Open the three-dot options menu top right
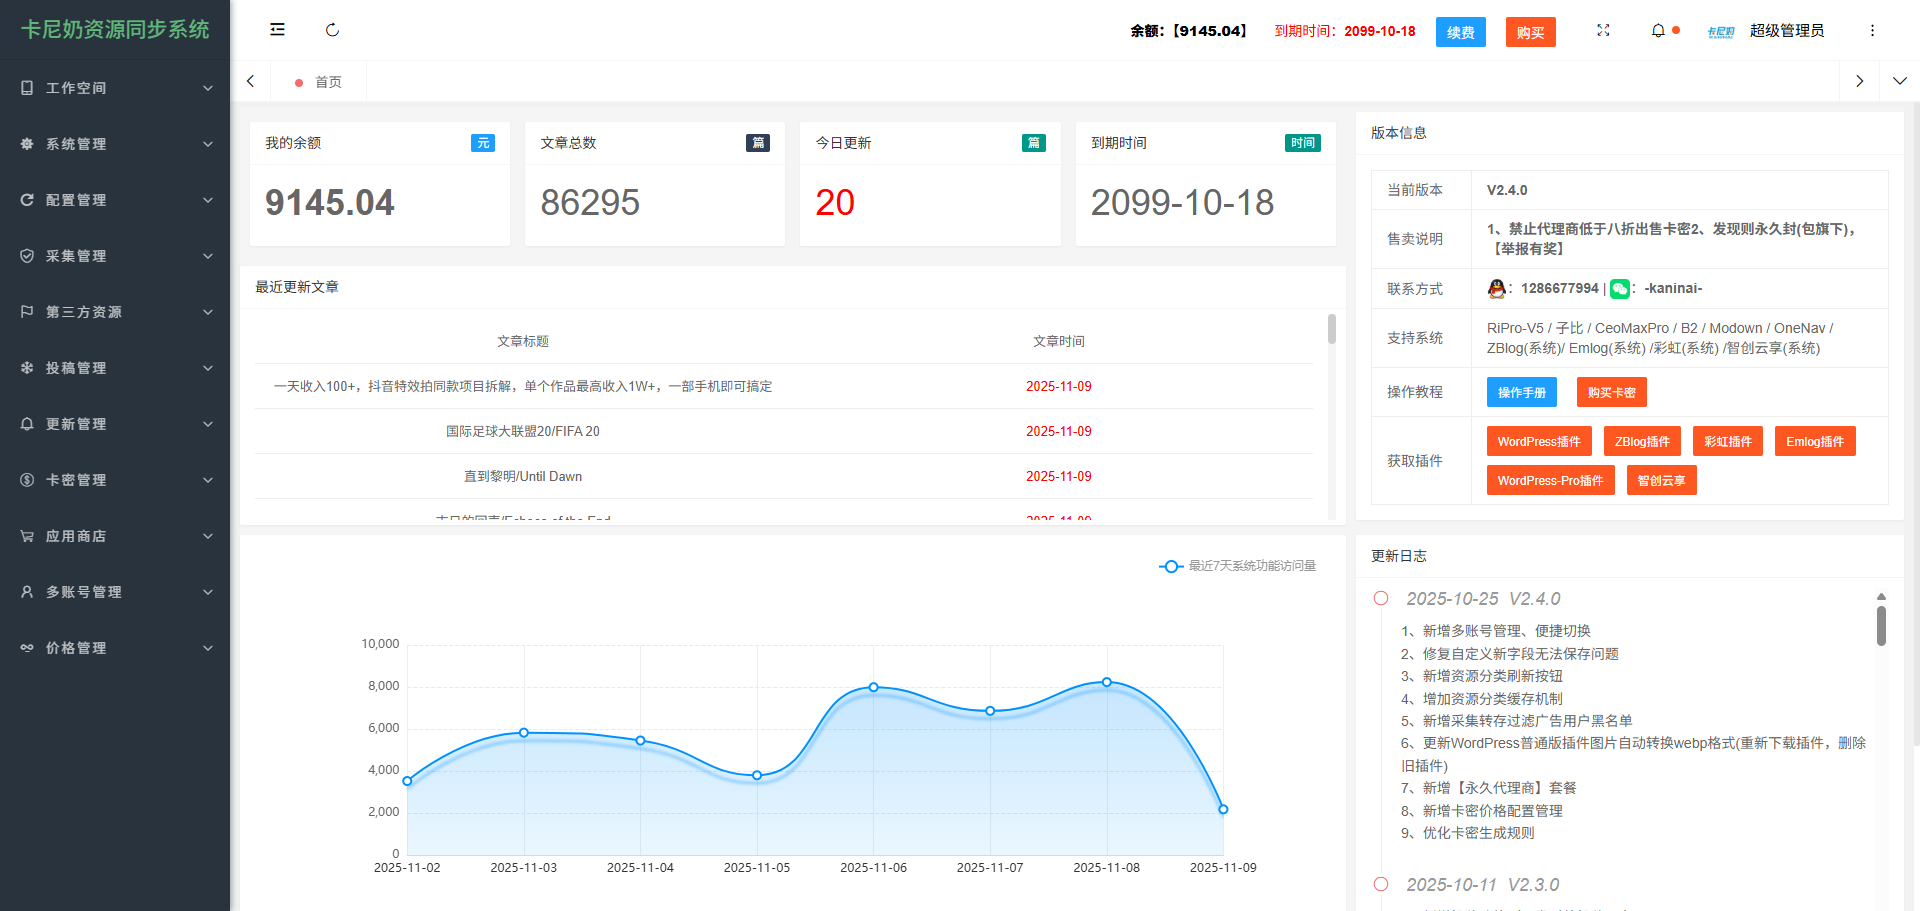Image resolution: width=1920 pixels, height=911 pixels. (x=1872, y=30)
